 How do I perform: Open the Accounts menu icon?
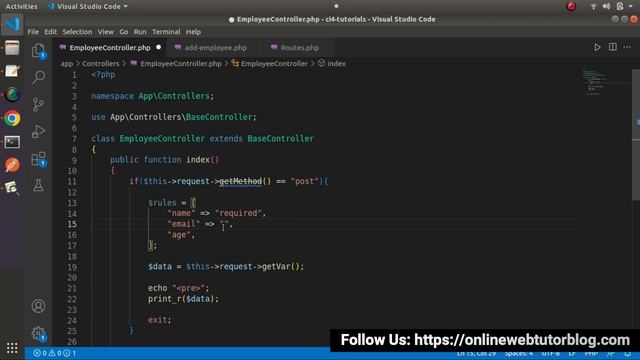(38, 306)
